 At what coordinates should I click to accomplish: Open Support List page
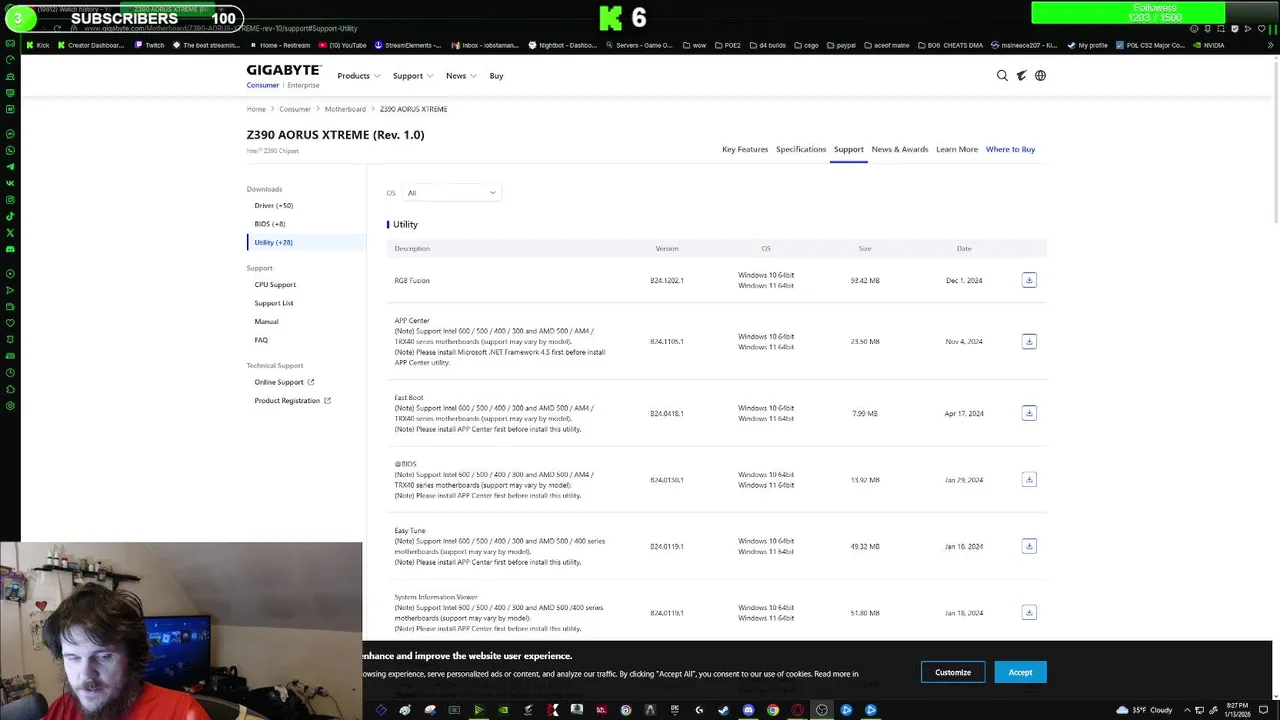(x=273, y=303)
